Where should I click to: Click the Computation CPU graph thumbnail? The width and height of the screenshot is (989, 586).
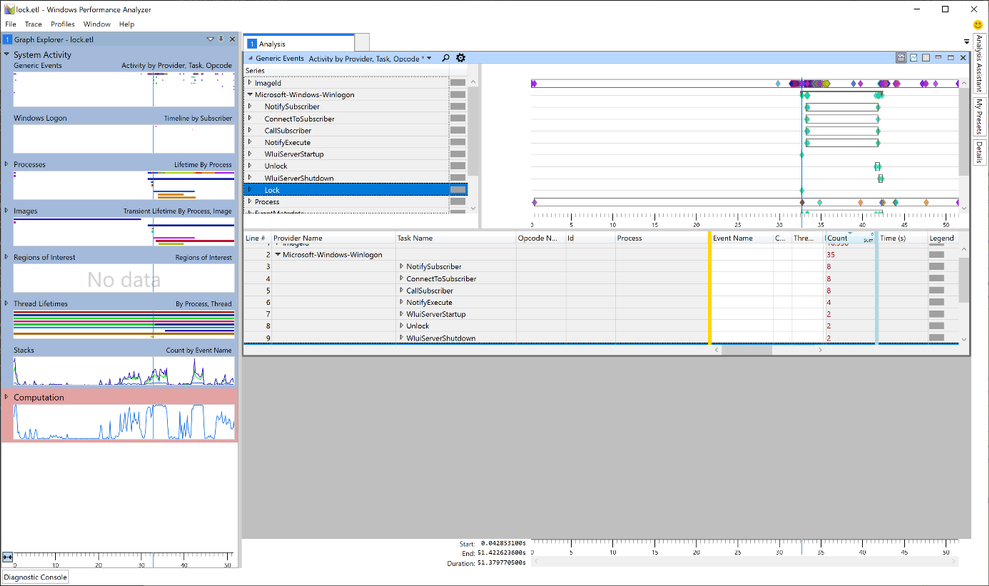point(124,422)
